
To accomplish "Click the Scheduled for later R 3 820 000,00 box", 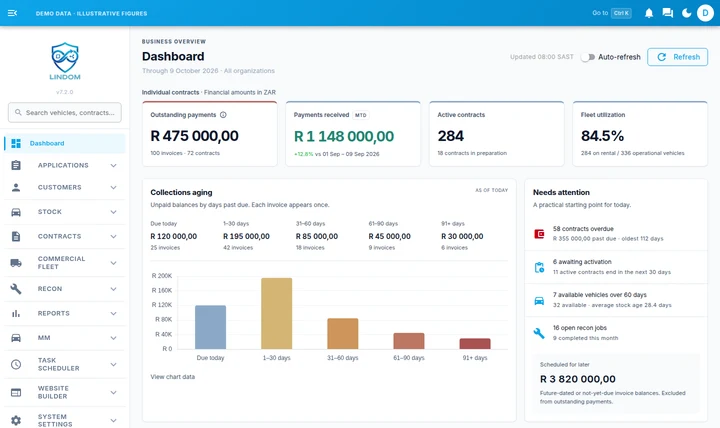I will [616, 383].
